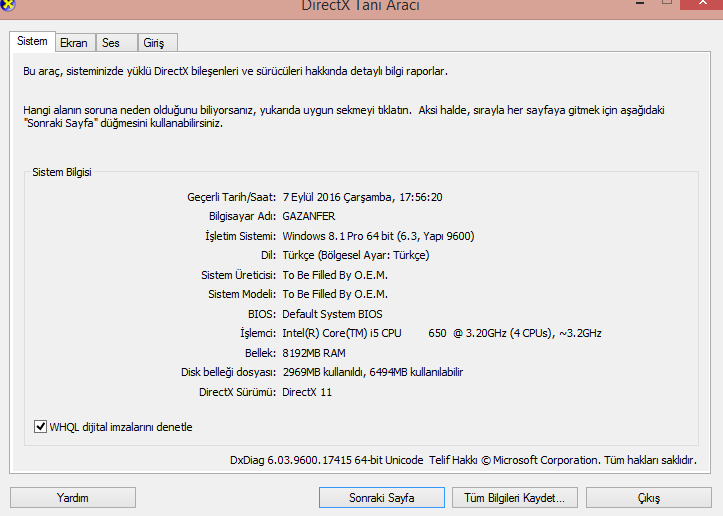Click the Disk belleği dosyası label
Image resolution: width=723 pixels, height=516 pixels.
229,372
